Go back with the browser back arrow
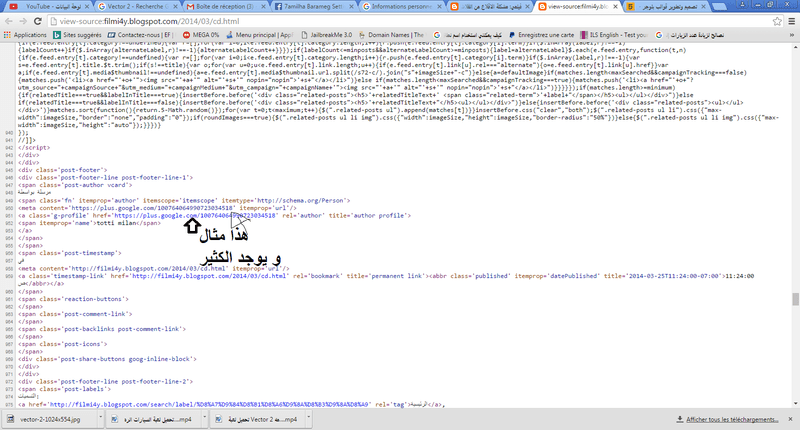Viewport: 800px width, 430px height. click(9, 21)
